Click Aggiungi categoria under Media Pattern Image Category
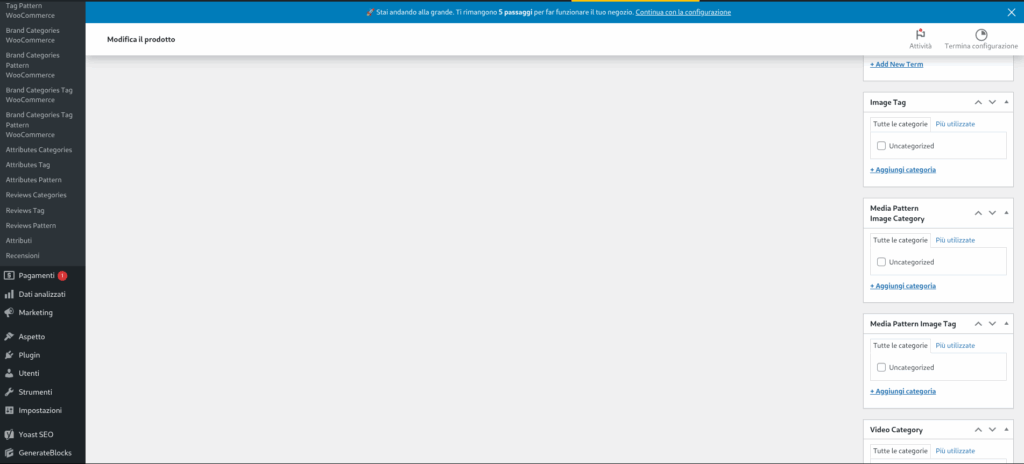This screenshot has height=464, width=1024. point(903,286)
